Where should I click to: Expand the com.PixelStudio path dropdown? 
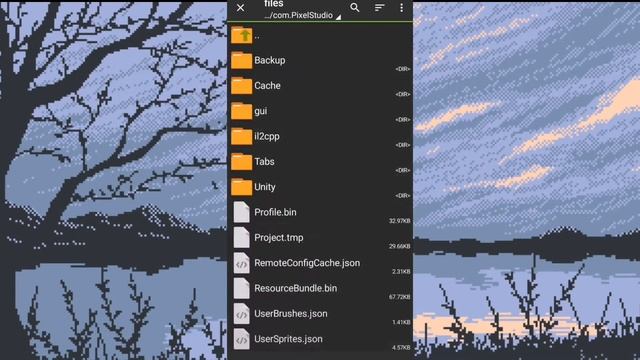[302, 15]
